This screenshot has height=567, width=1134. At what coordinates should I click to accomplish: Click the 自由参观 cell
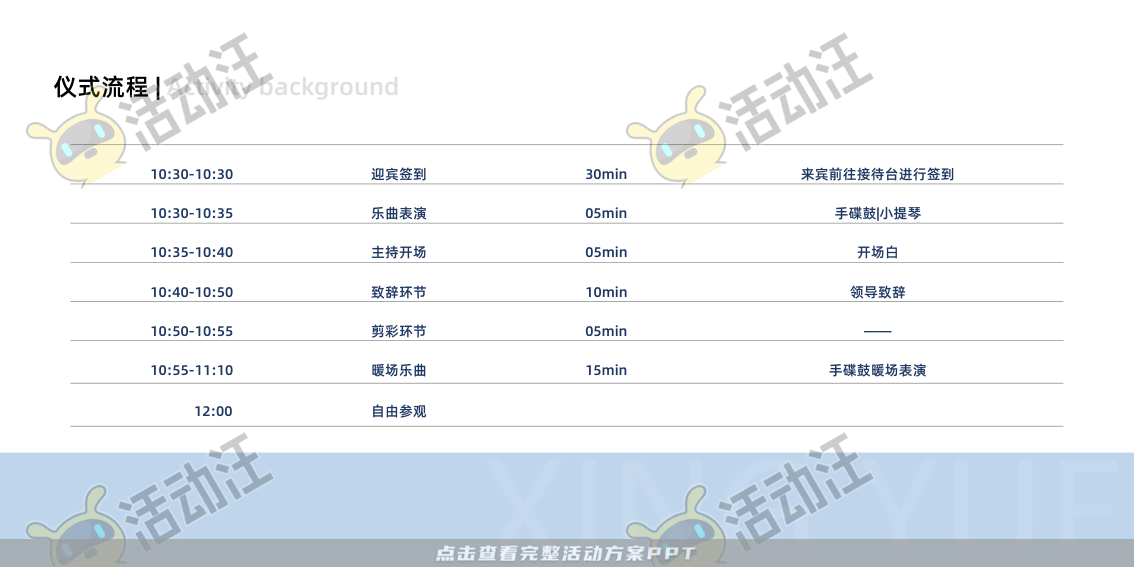tap(398, 412)
